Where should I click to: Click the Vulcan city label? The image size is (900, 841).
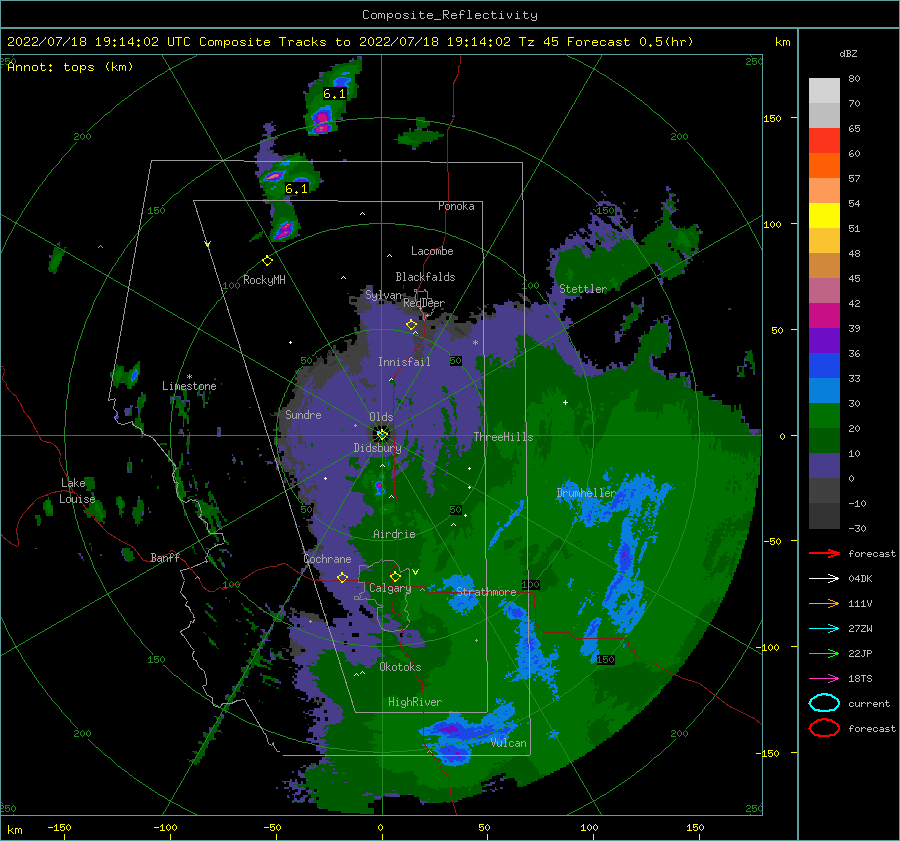tap(509, 743)
